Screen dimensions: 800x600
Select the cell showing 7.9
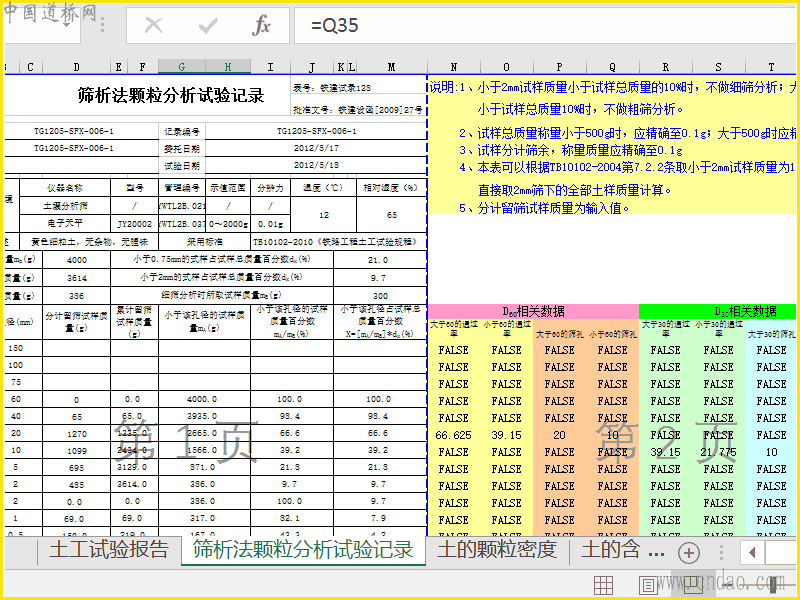click(x=378, y=518)
